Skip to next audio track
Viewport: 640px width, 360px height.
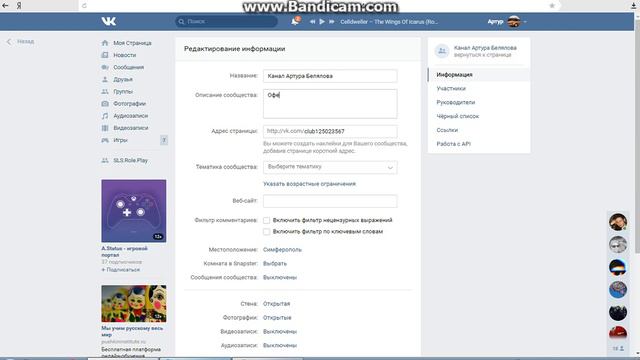tap(332, 22)
